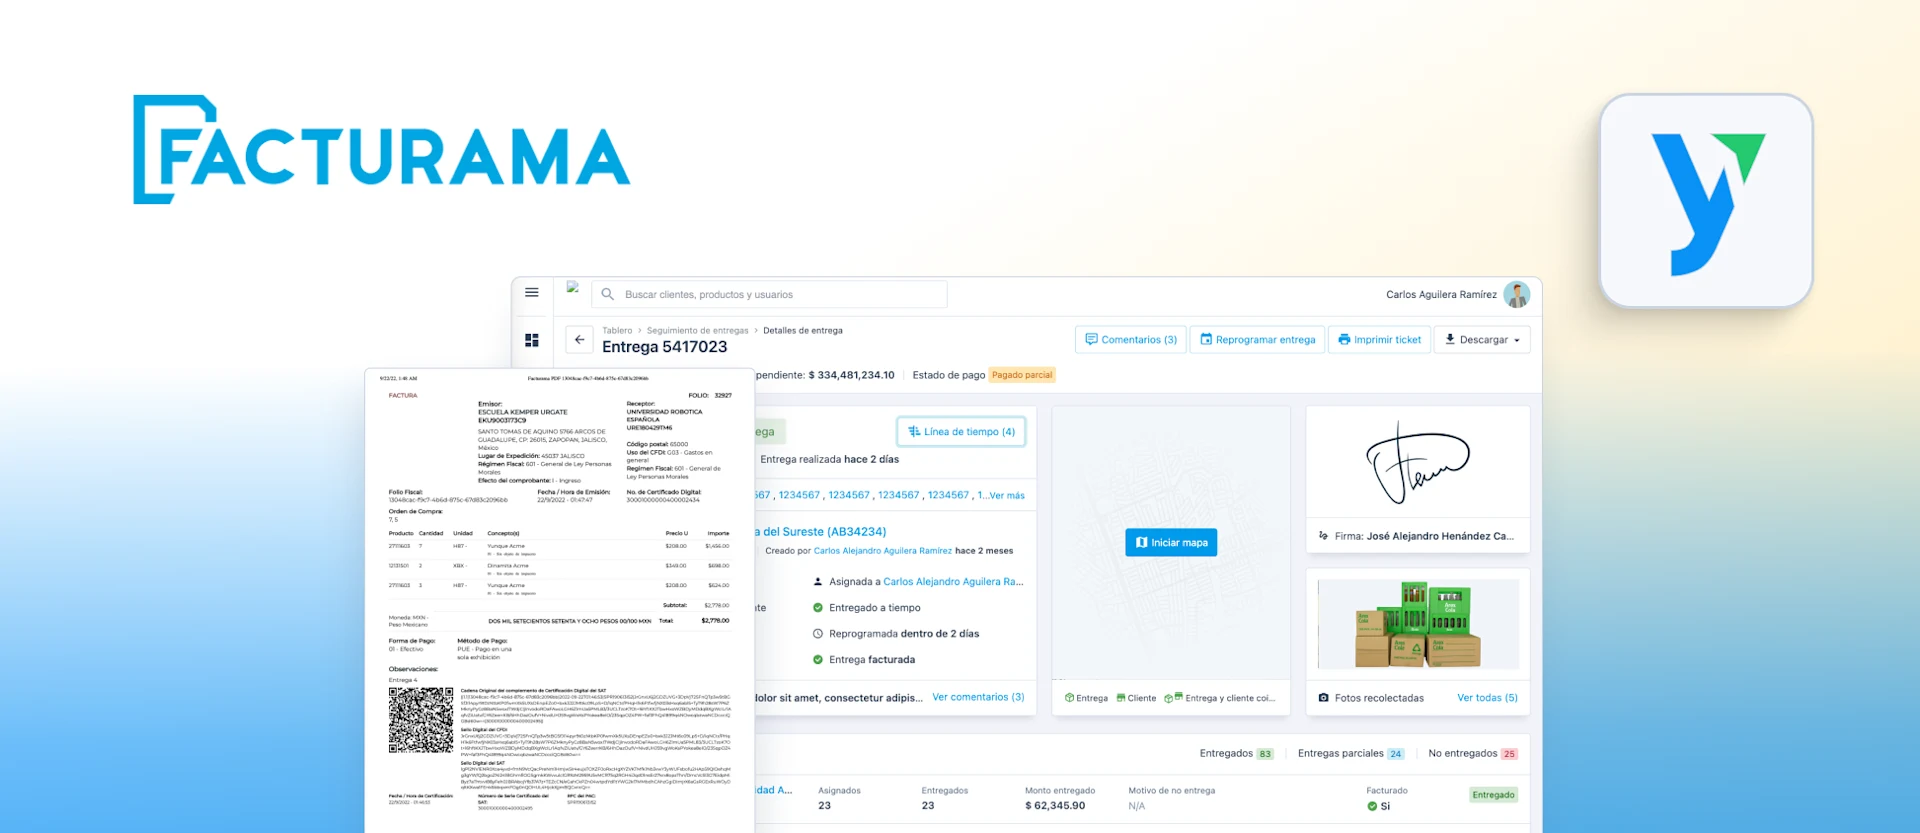Select the pending amount $ 334,481,234.10
Image resolution: width=1920 pixels, height=833 pixels.
click(x=851, y=375)
